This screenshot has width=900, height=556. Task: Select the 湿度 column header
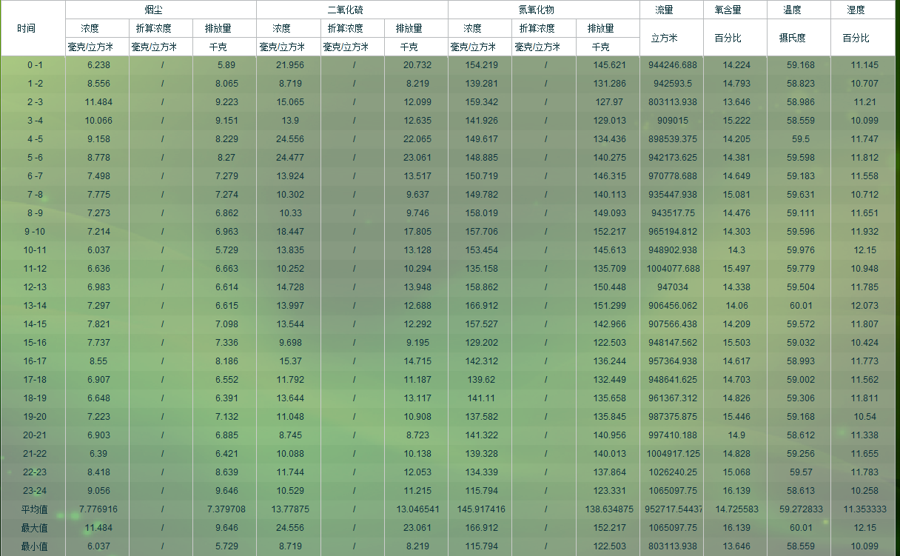[x=863, y=9]
